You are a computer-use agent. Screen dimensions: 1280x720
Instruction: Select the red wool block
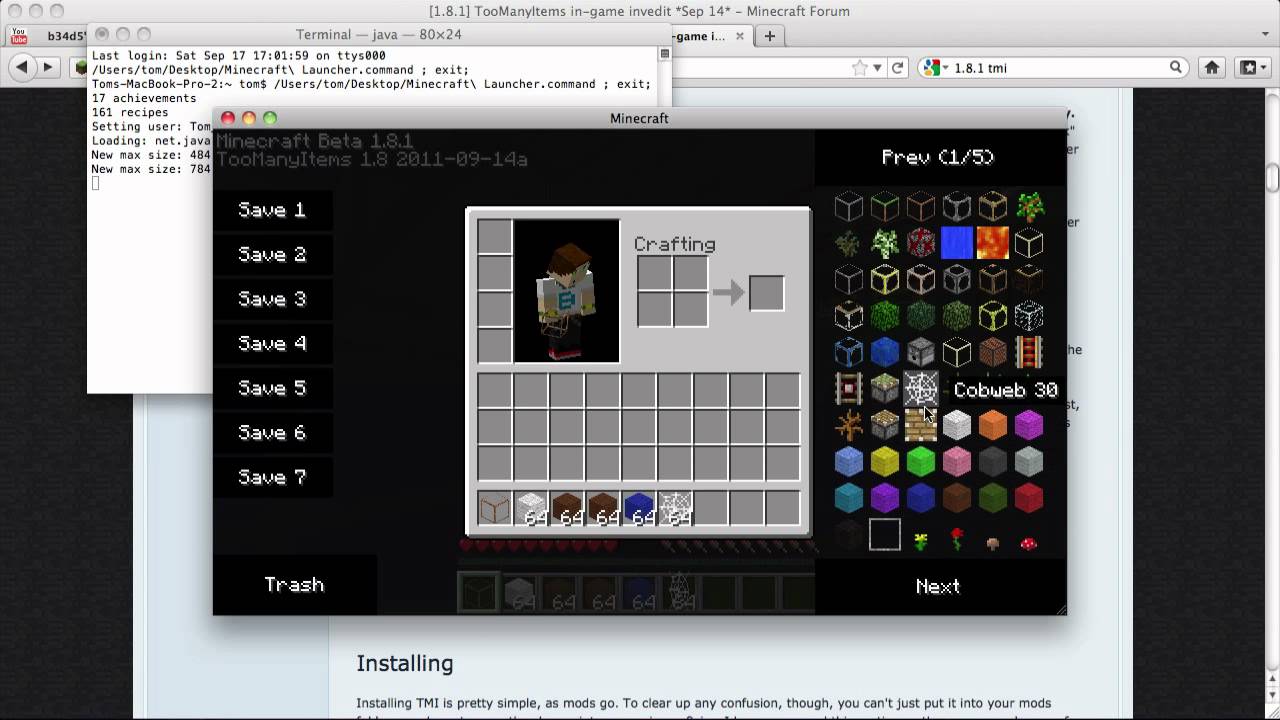[1029, 497]
